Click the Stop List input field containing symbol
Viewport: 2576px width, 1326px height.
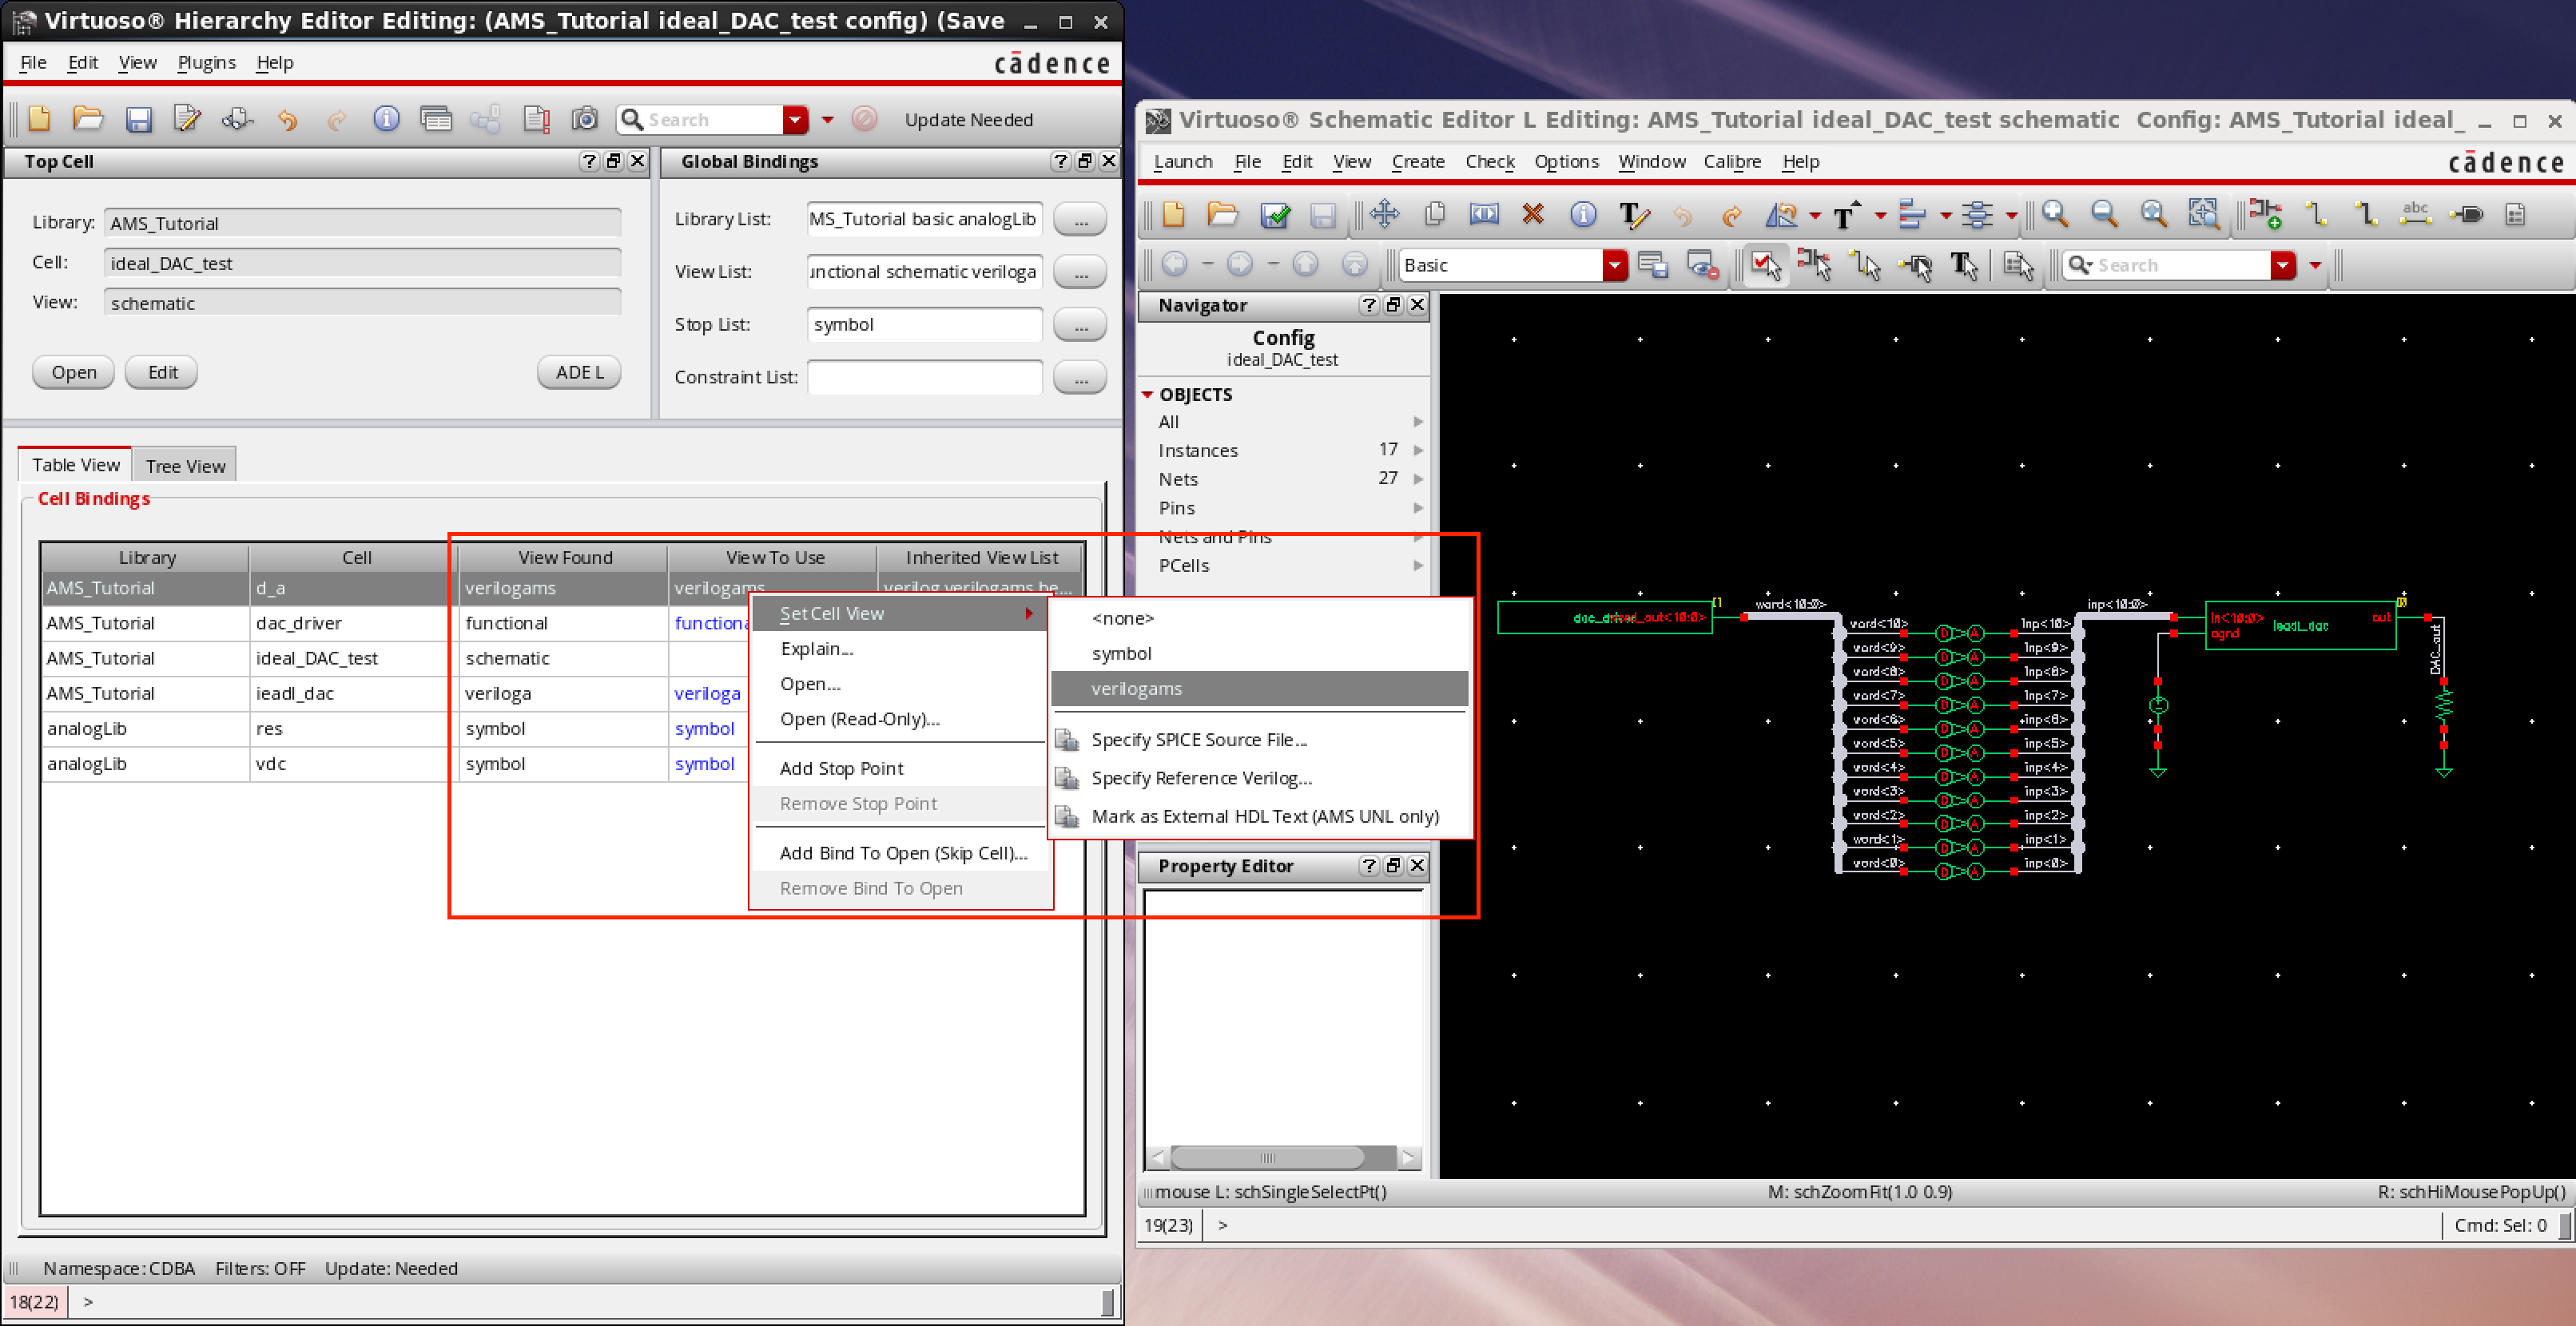coord(925,324)
